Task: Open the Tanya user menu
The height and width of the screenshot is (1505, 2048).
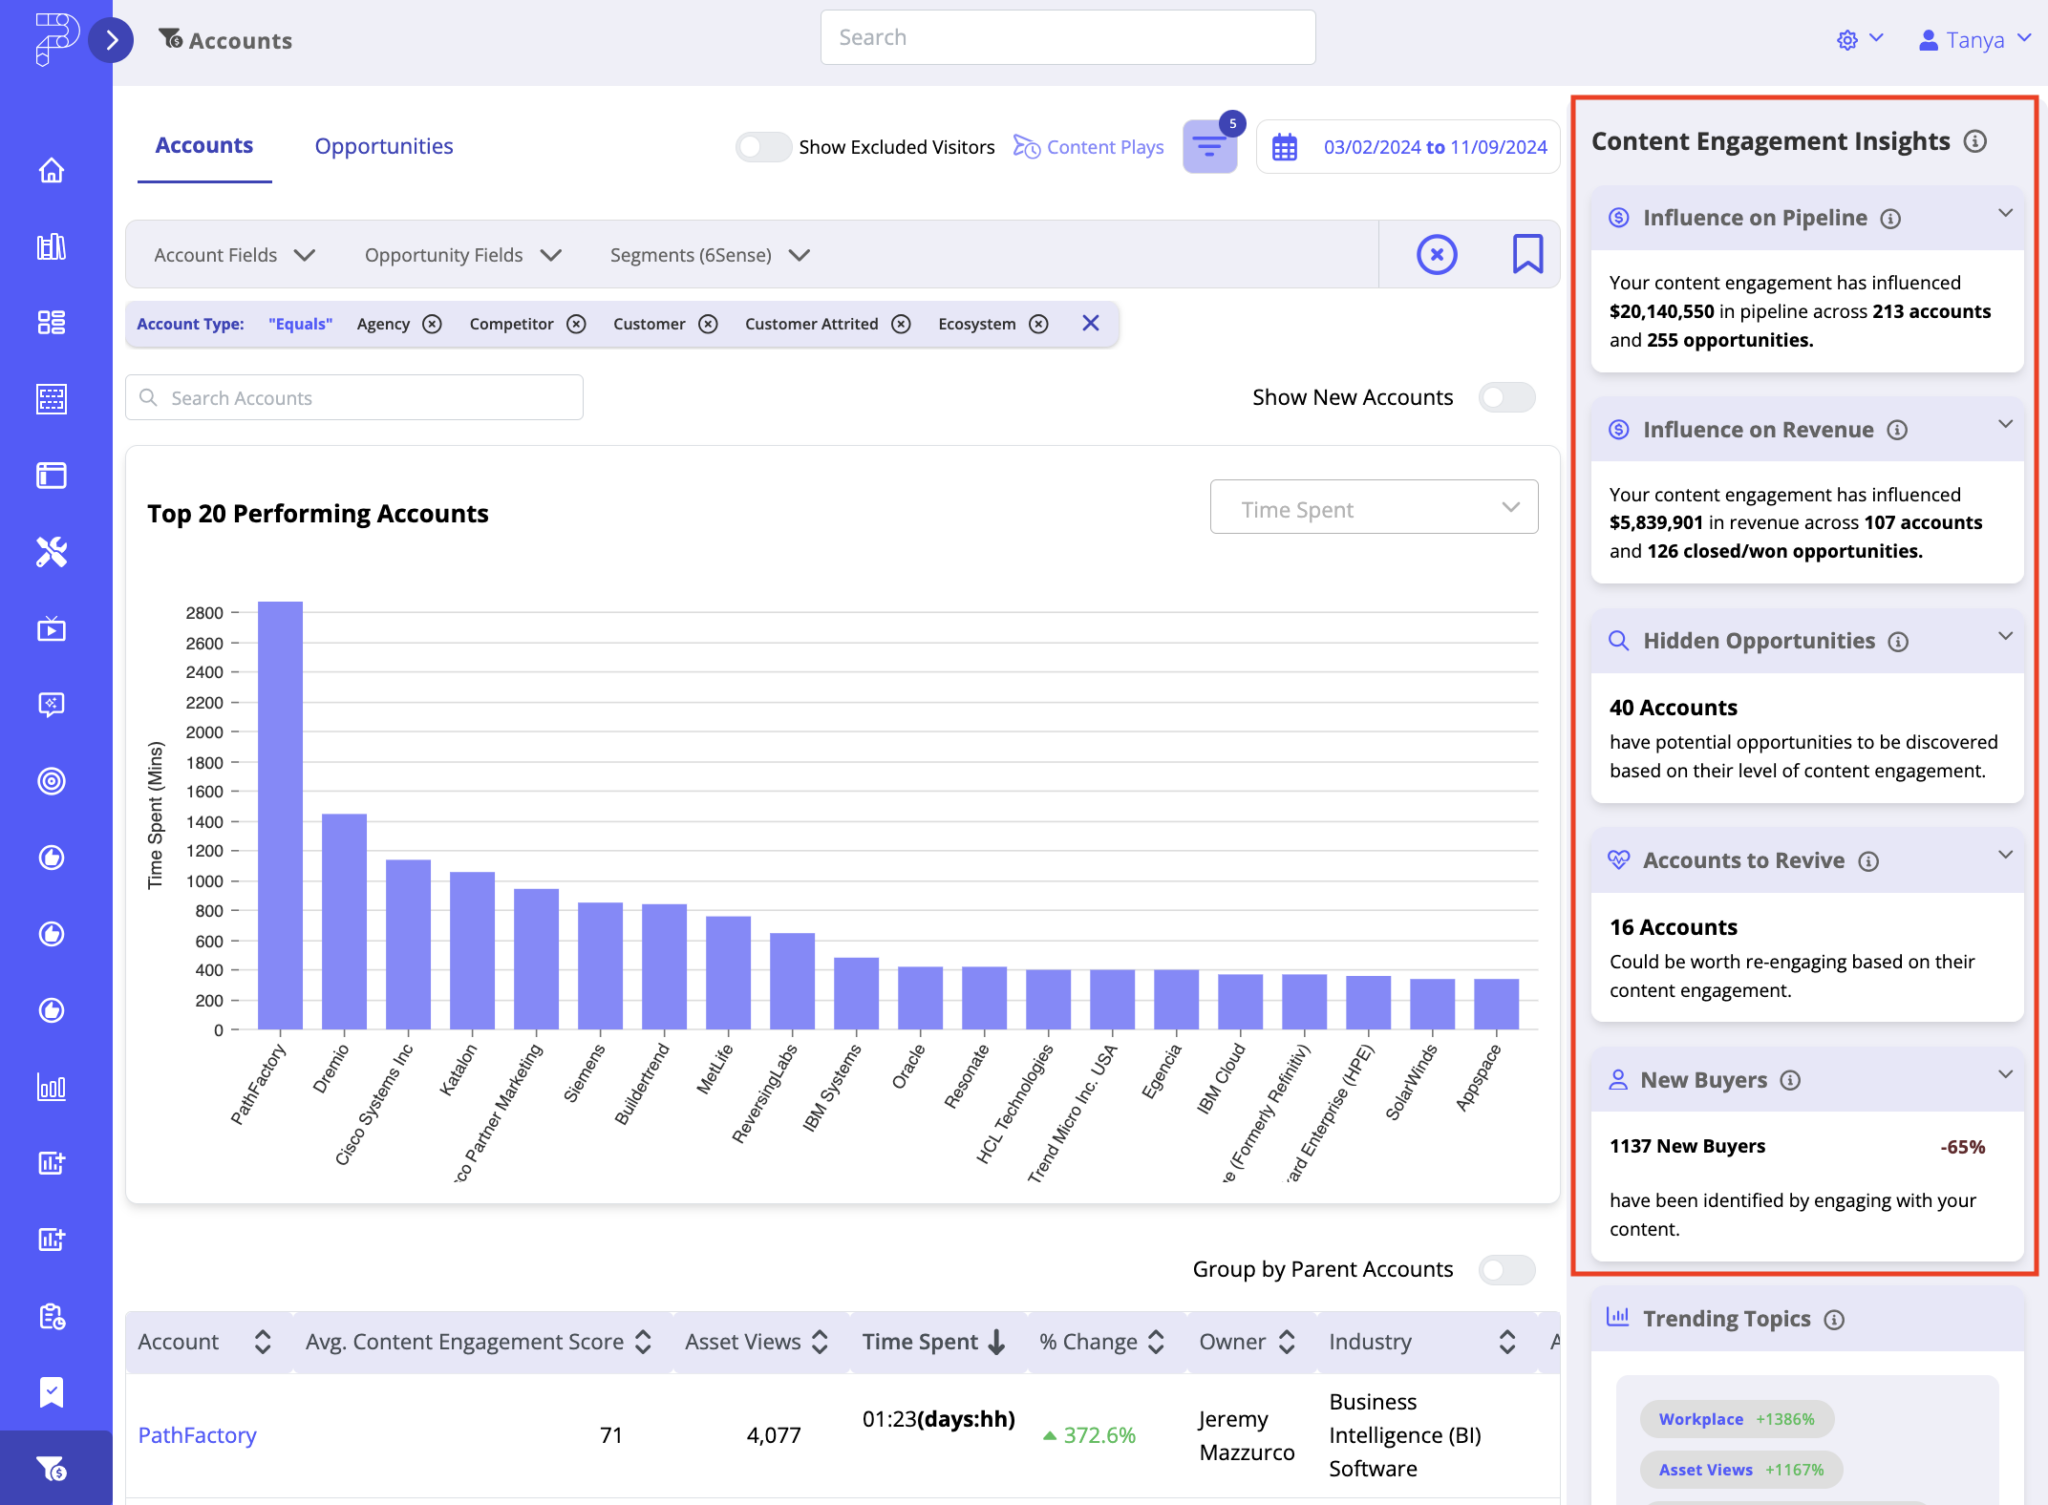Action: [1975, 40]
